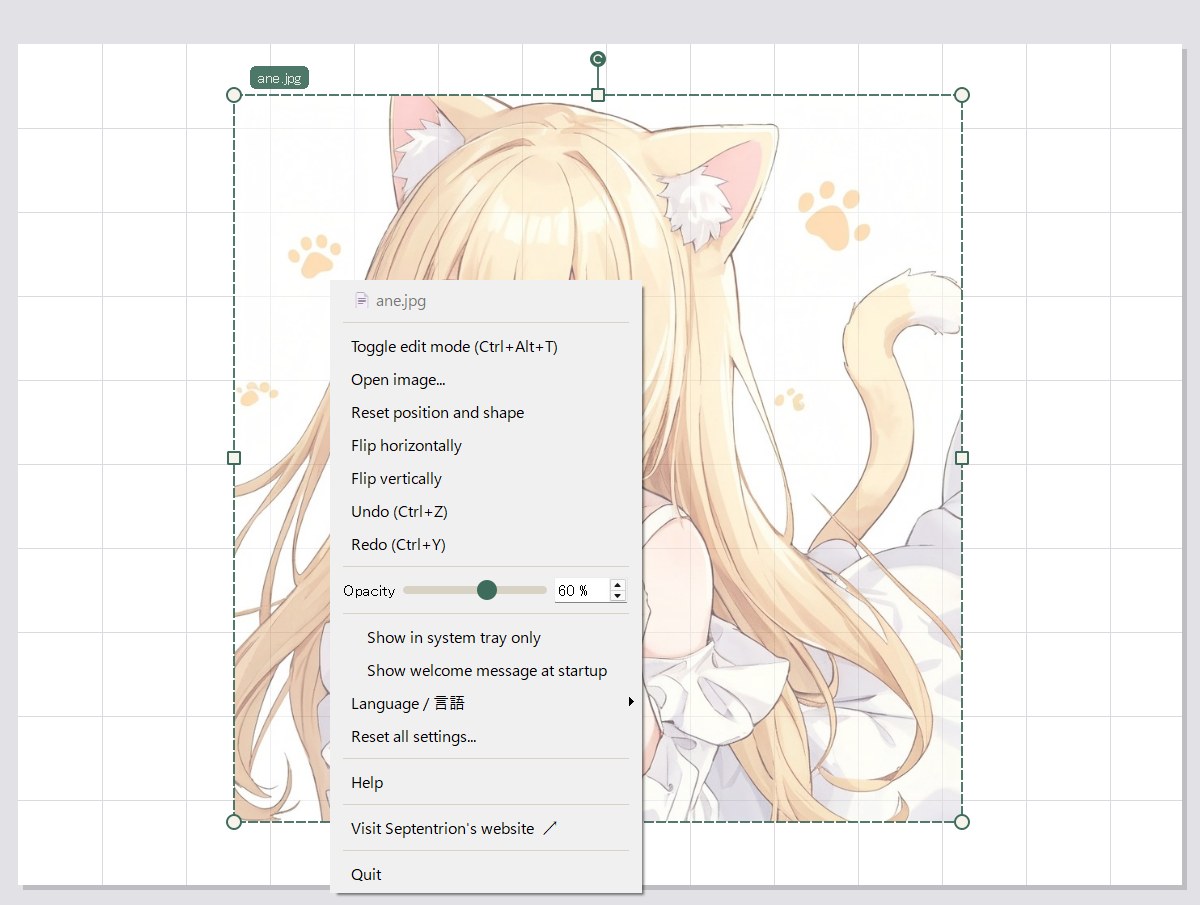Choose Quit to exit the app
Viewport: 1200px width, 905px height.
pos(486,875)
